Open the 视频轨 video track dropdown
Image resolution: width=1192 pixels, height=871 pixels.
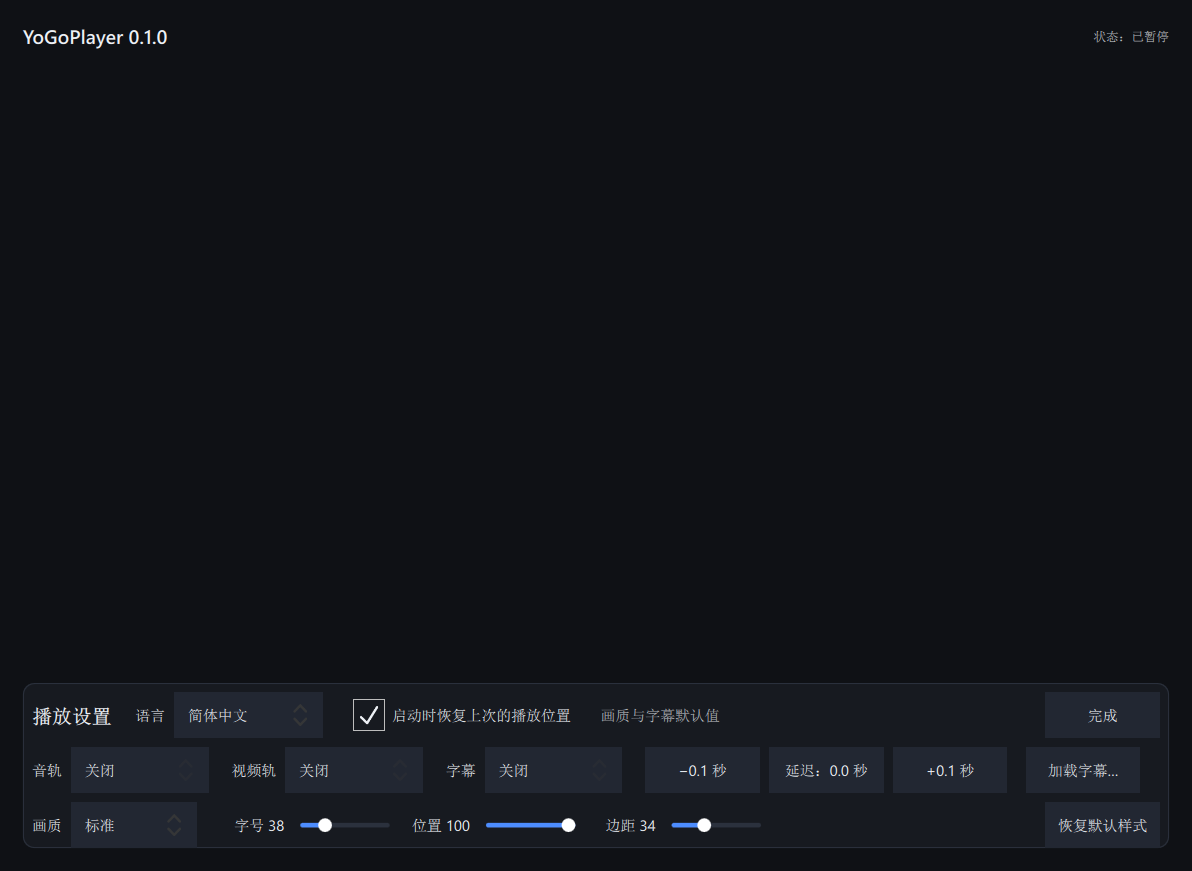point(353,770)
